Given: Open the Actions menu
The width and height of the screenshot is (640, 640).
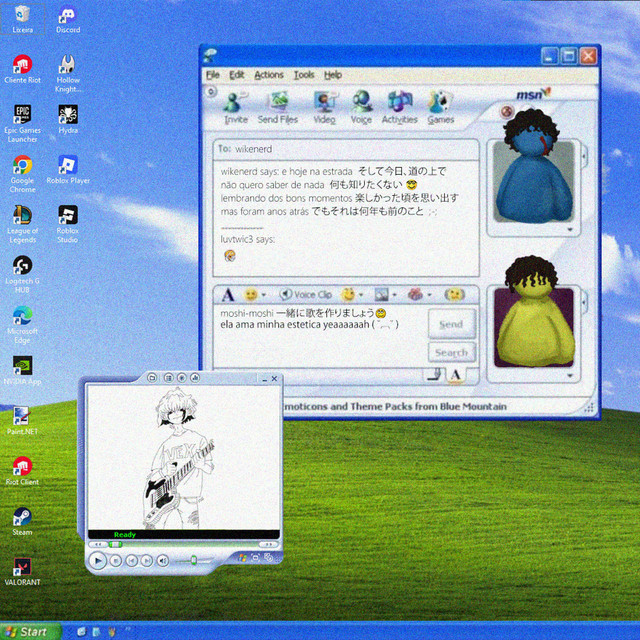Looking at the screenshot, I should point(268,75).
